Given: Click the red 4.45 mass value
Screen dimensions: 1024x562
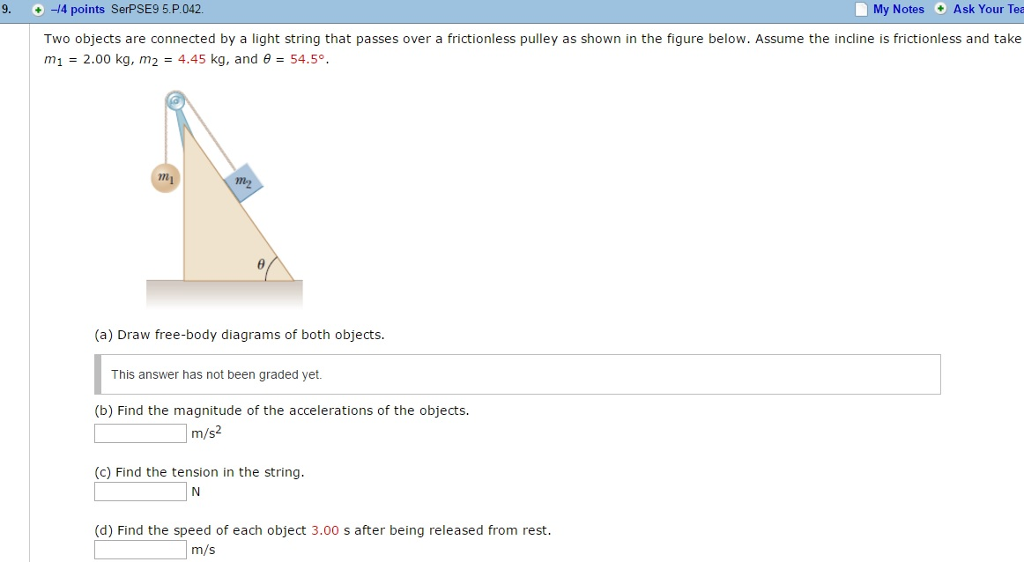Looking at the screenshot, I should pyautogui.click(x=190, y=59).
